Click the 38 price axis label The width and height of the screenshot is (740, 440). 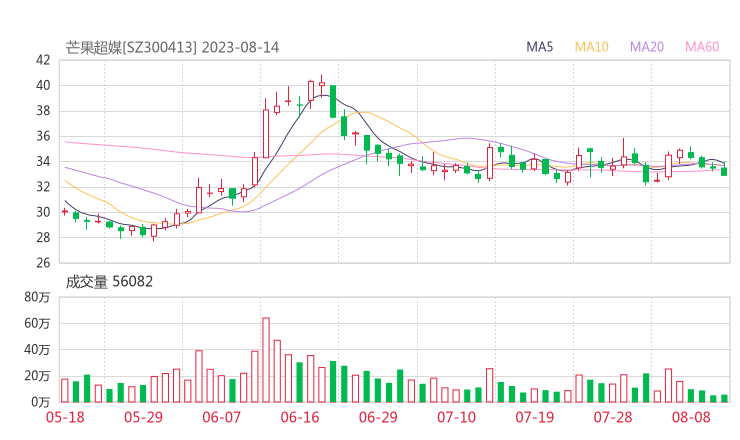tap(43, 111)
